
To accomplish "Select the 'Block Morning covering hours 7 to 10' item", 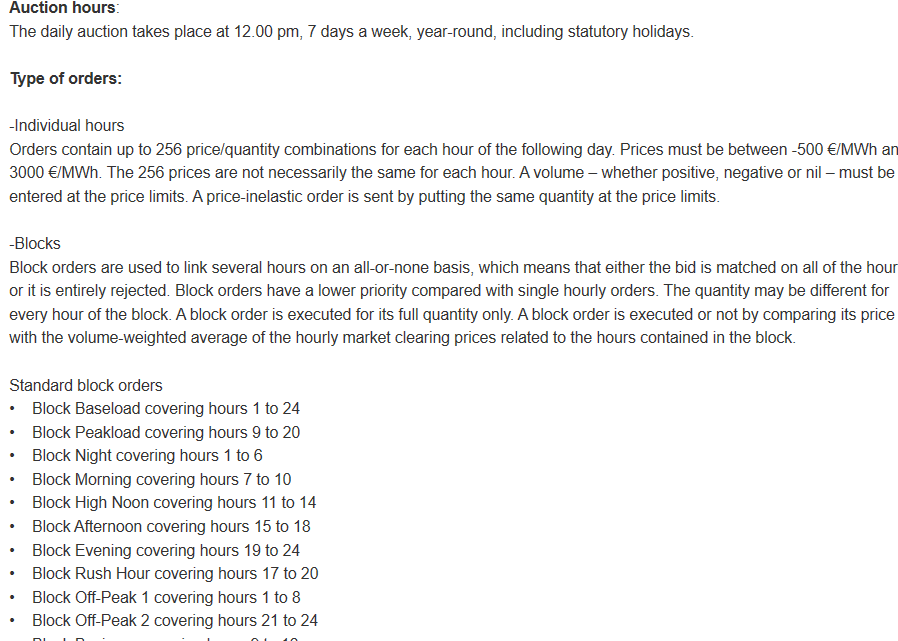I will point(162,479).
